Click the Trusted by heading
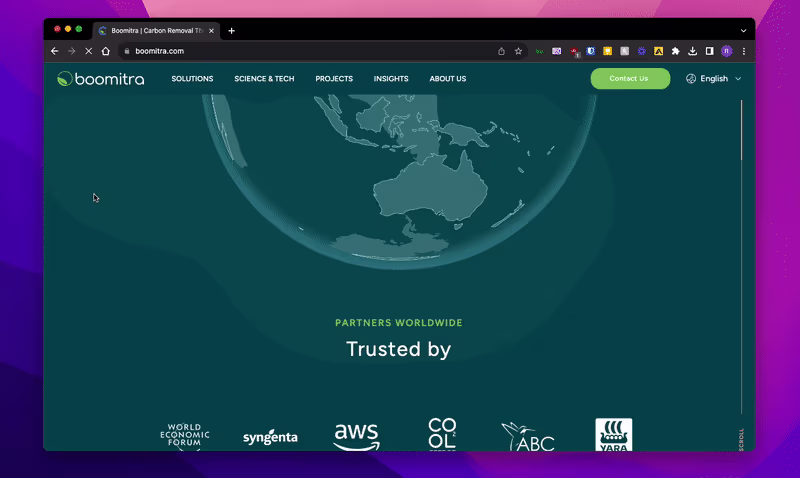Image resolution: width=800 pixels, height=478 pixels. tap(398, 349)
